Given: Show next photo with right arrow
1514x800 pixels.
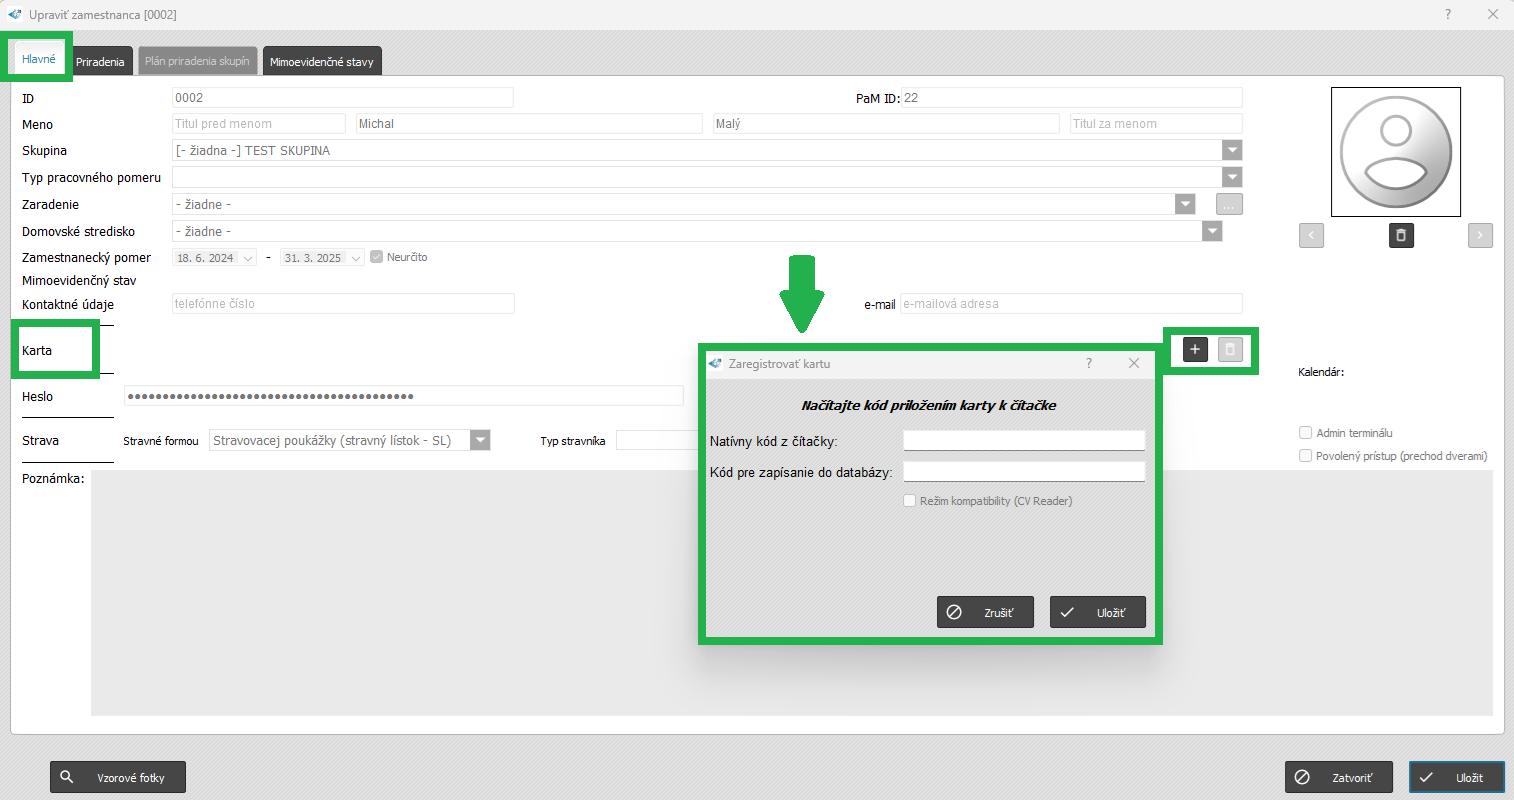Looking at the screenshot, I should (x=1480, y=235).
